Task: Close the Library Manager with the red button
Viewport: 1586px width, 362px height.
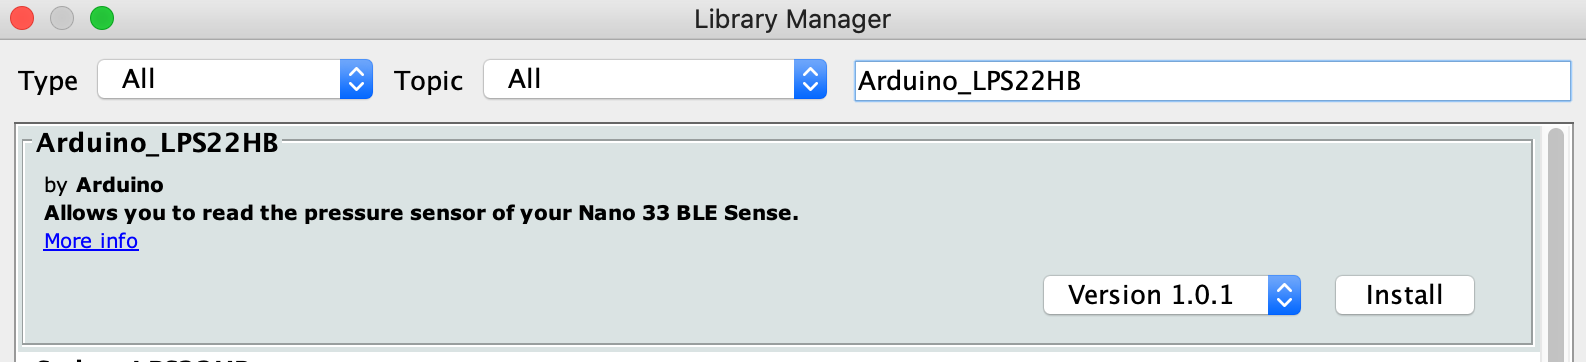Action: click(x=22, y=18)
